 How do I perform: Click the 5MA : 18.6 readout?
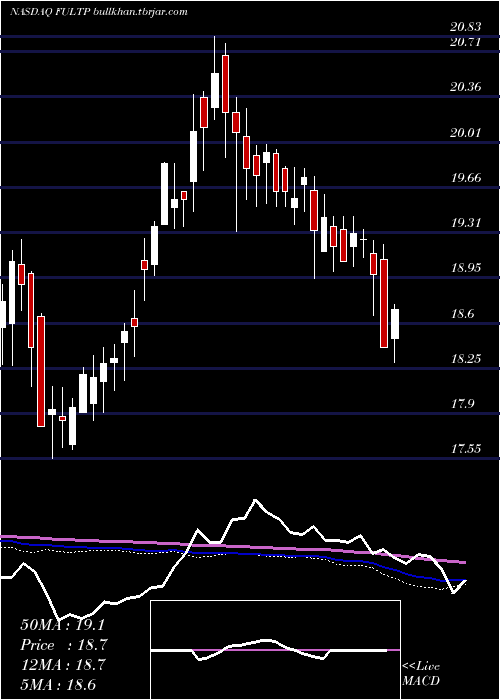pos(58,684)
